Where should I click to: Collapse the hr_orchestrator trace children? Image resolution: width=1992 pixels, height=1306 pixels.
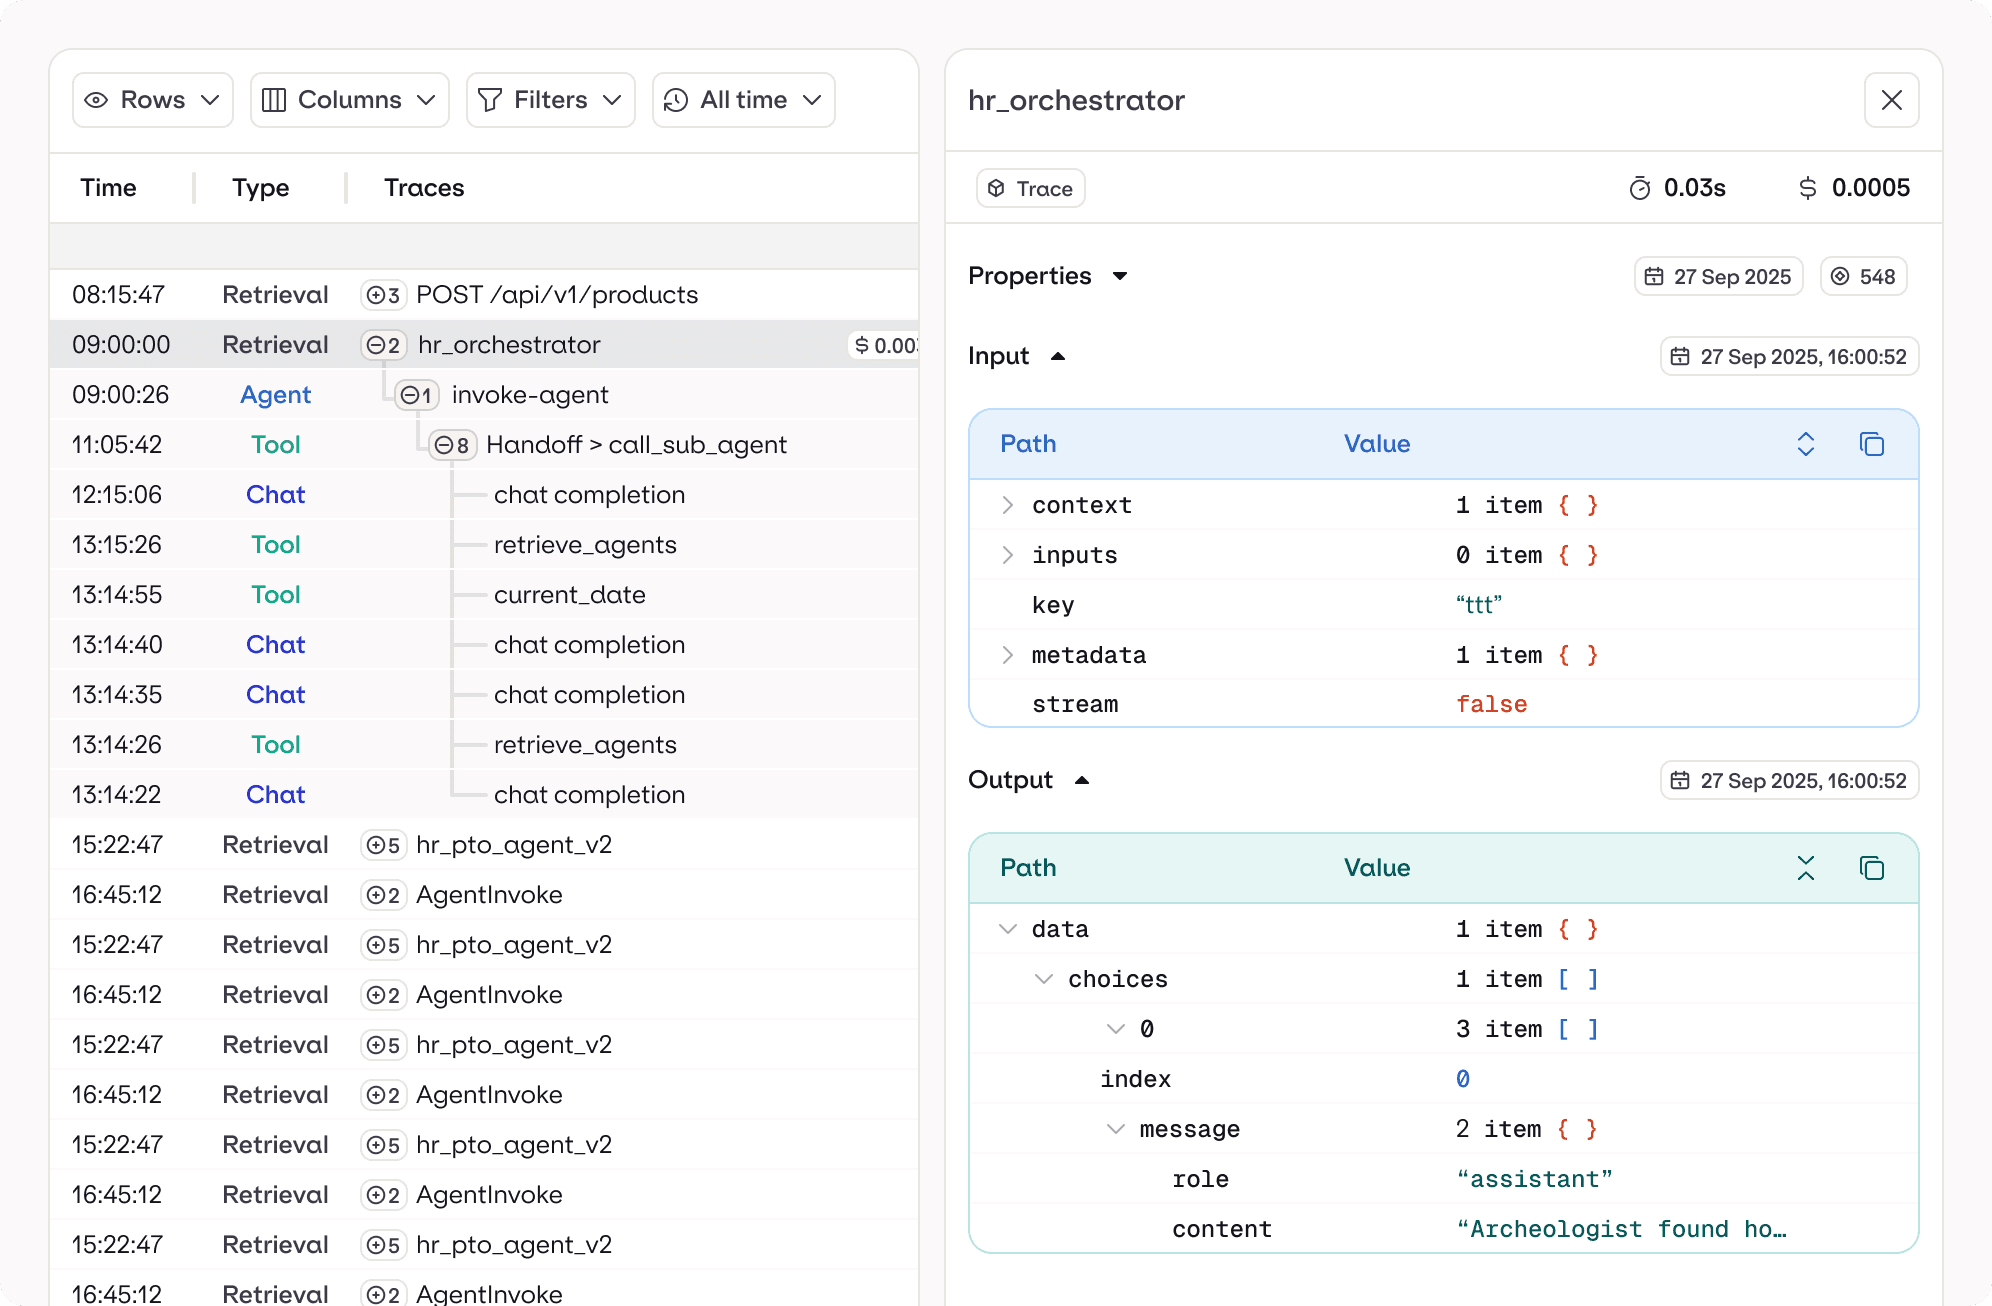(x=383, y=345)
